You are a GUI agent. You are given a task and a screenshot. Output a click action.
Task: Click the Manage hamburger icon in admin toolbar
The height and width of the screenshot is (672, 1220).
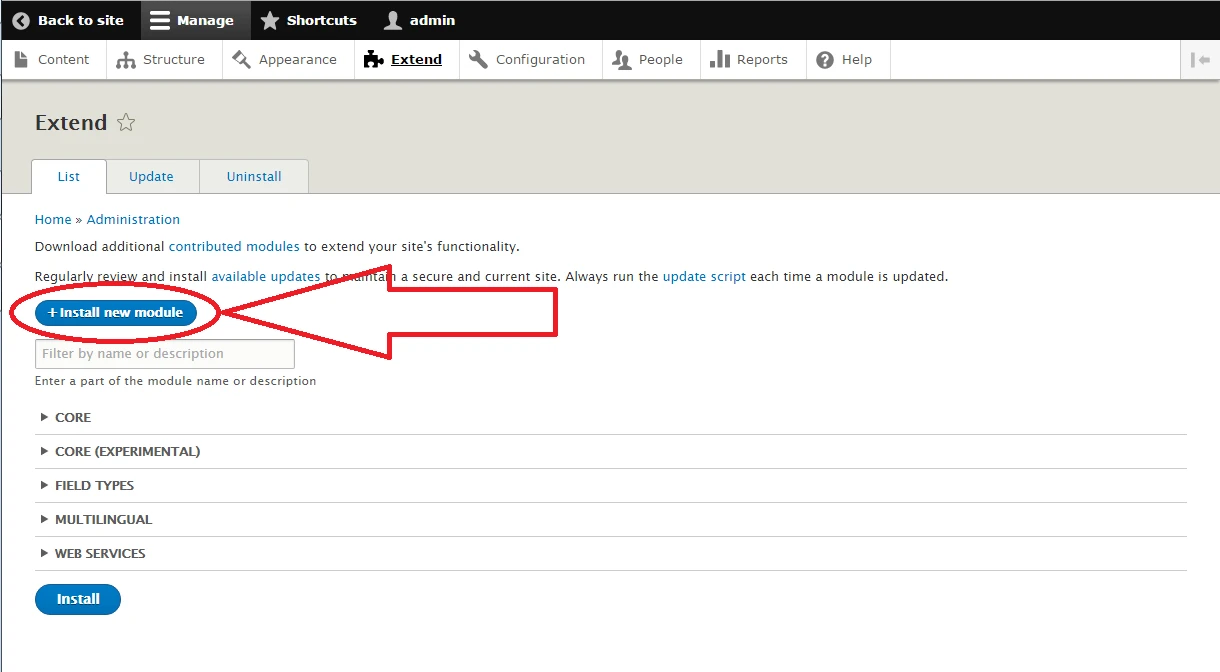pos(160,20)
